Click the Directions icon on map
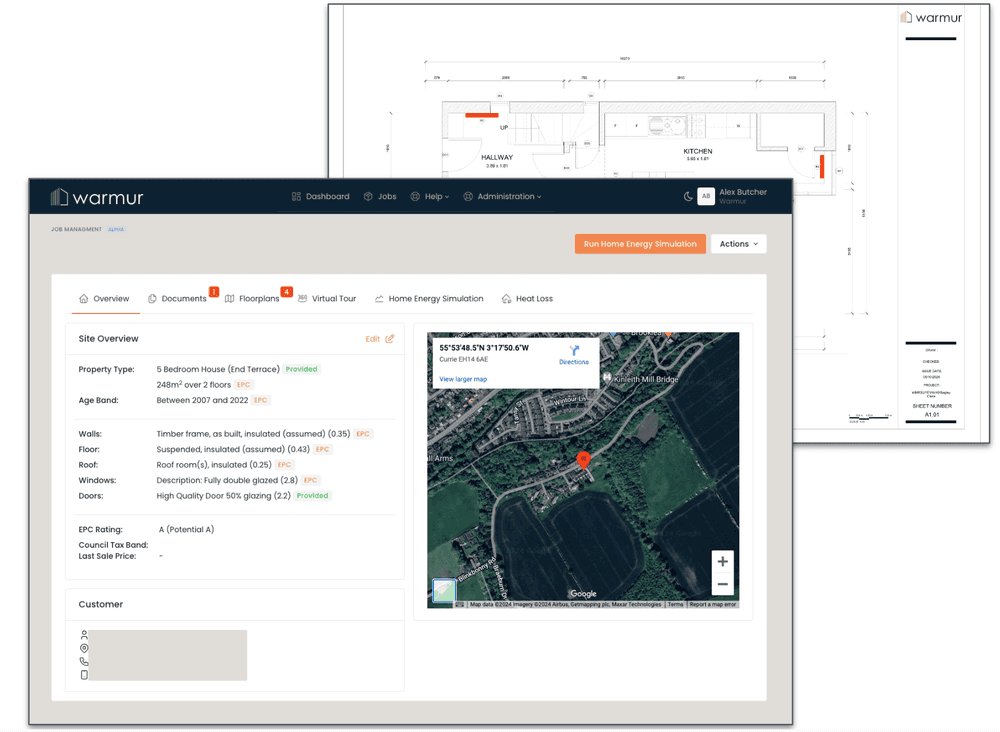Image resolution: width=1000 pixels, height=732 pixels. pos(574,352)
